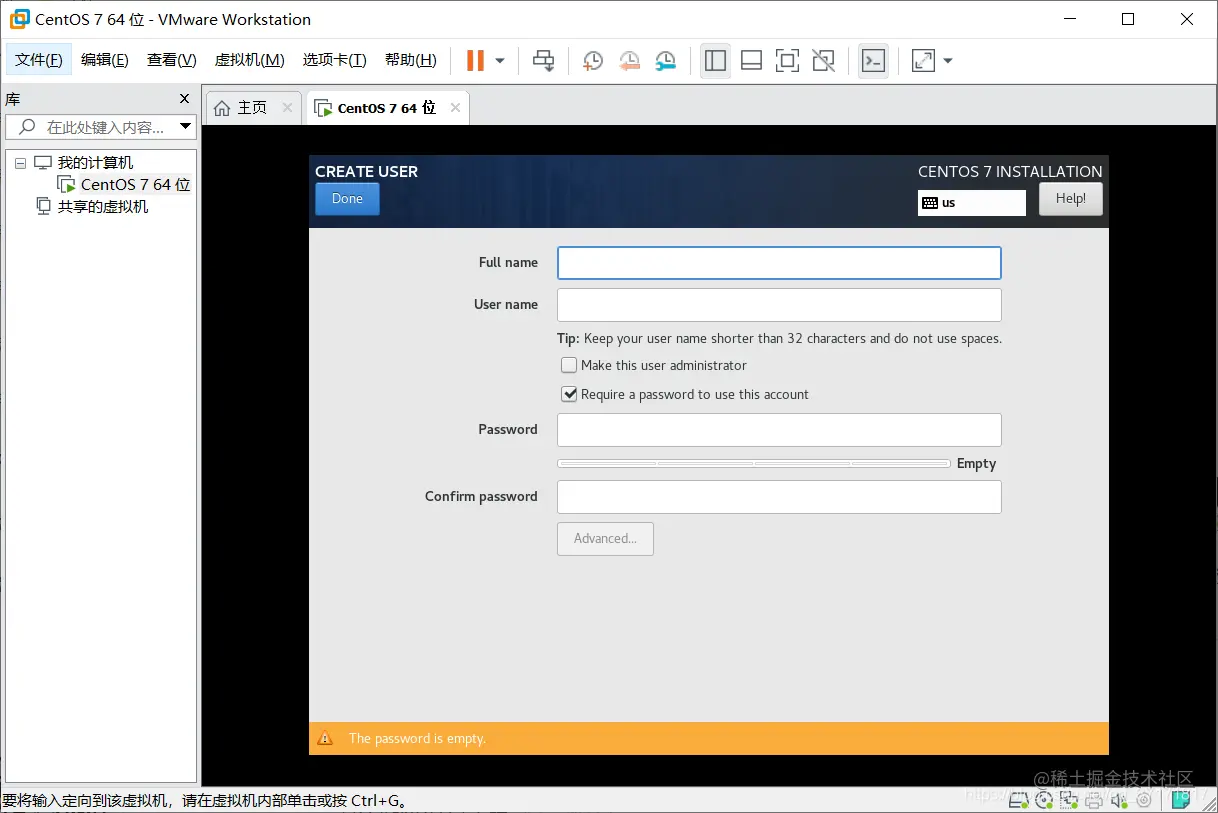Click the Advanced... button

click(x=605, y=539)
